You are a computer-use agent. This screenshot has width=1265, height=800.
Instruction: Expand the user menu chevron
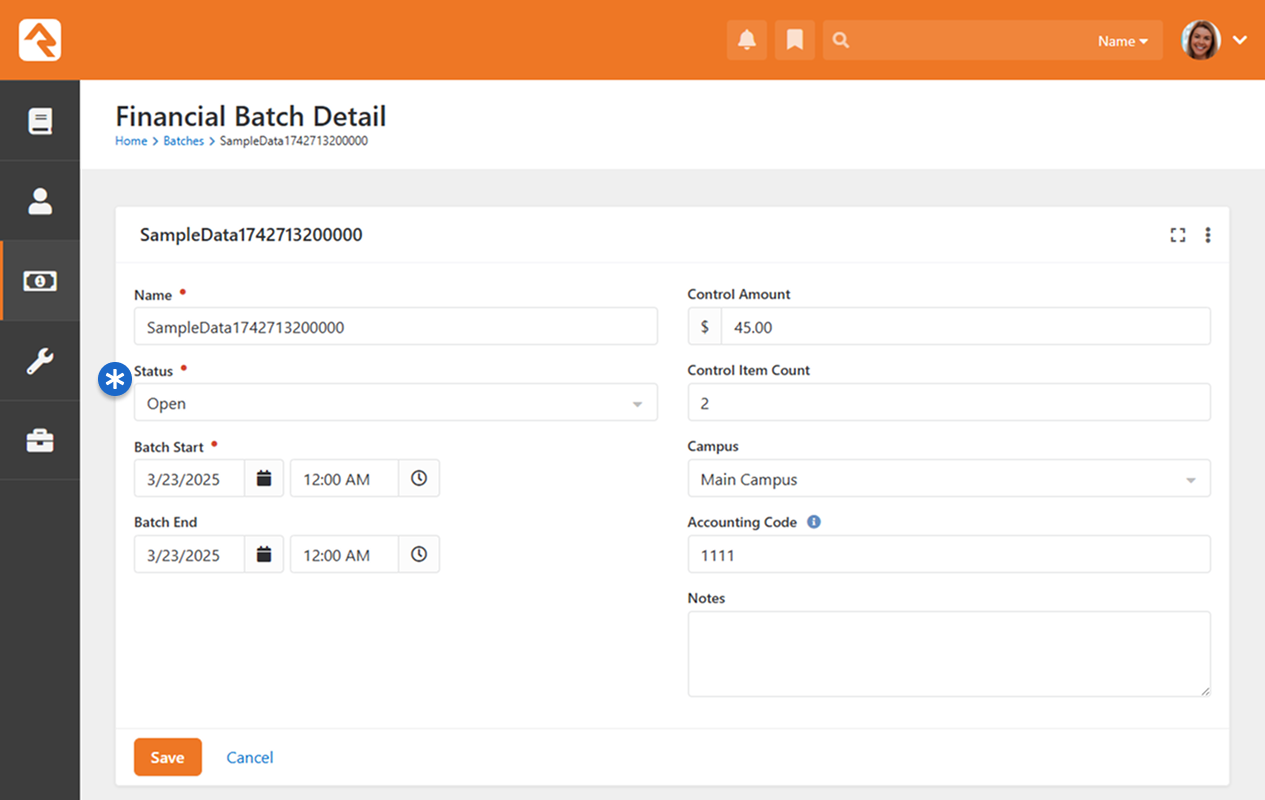click(1240, 41)
